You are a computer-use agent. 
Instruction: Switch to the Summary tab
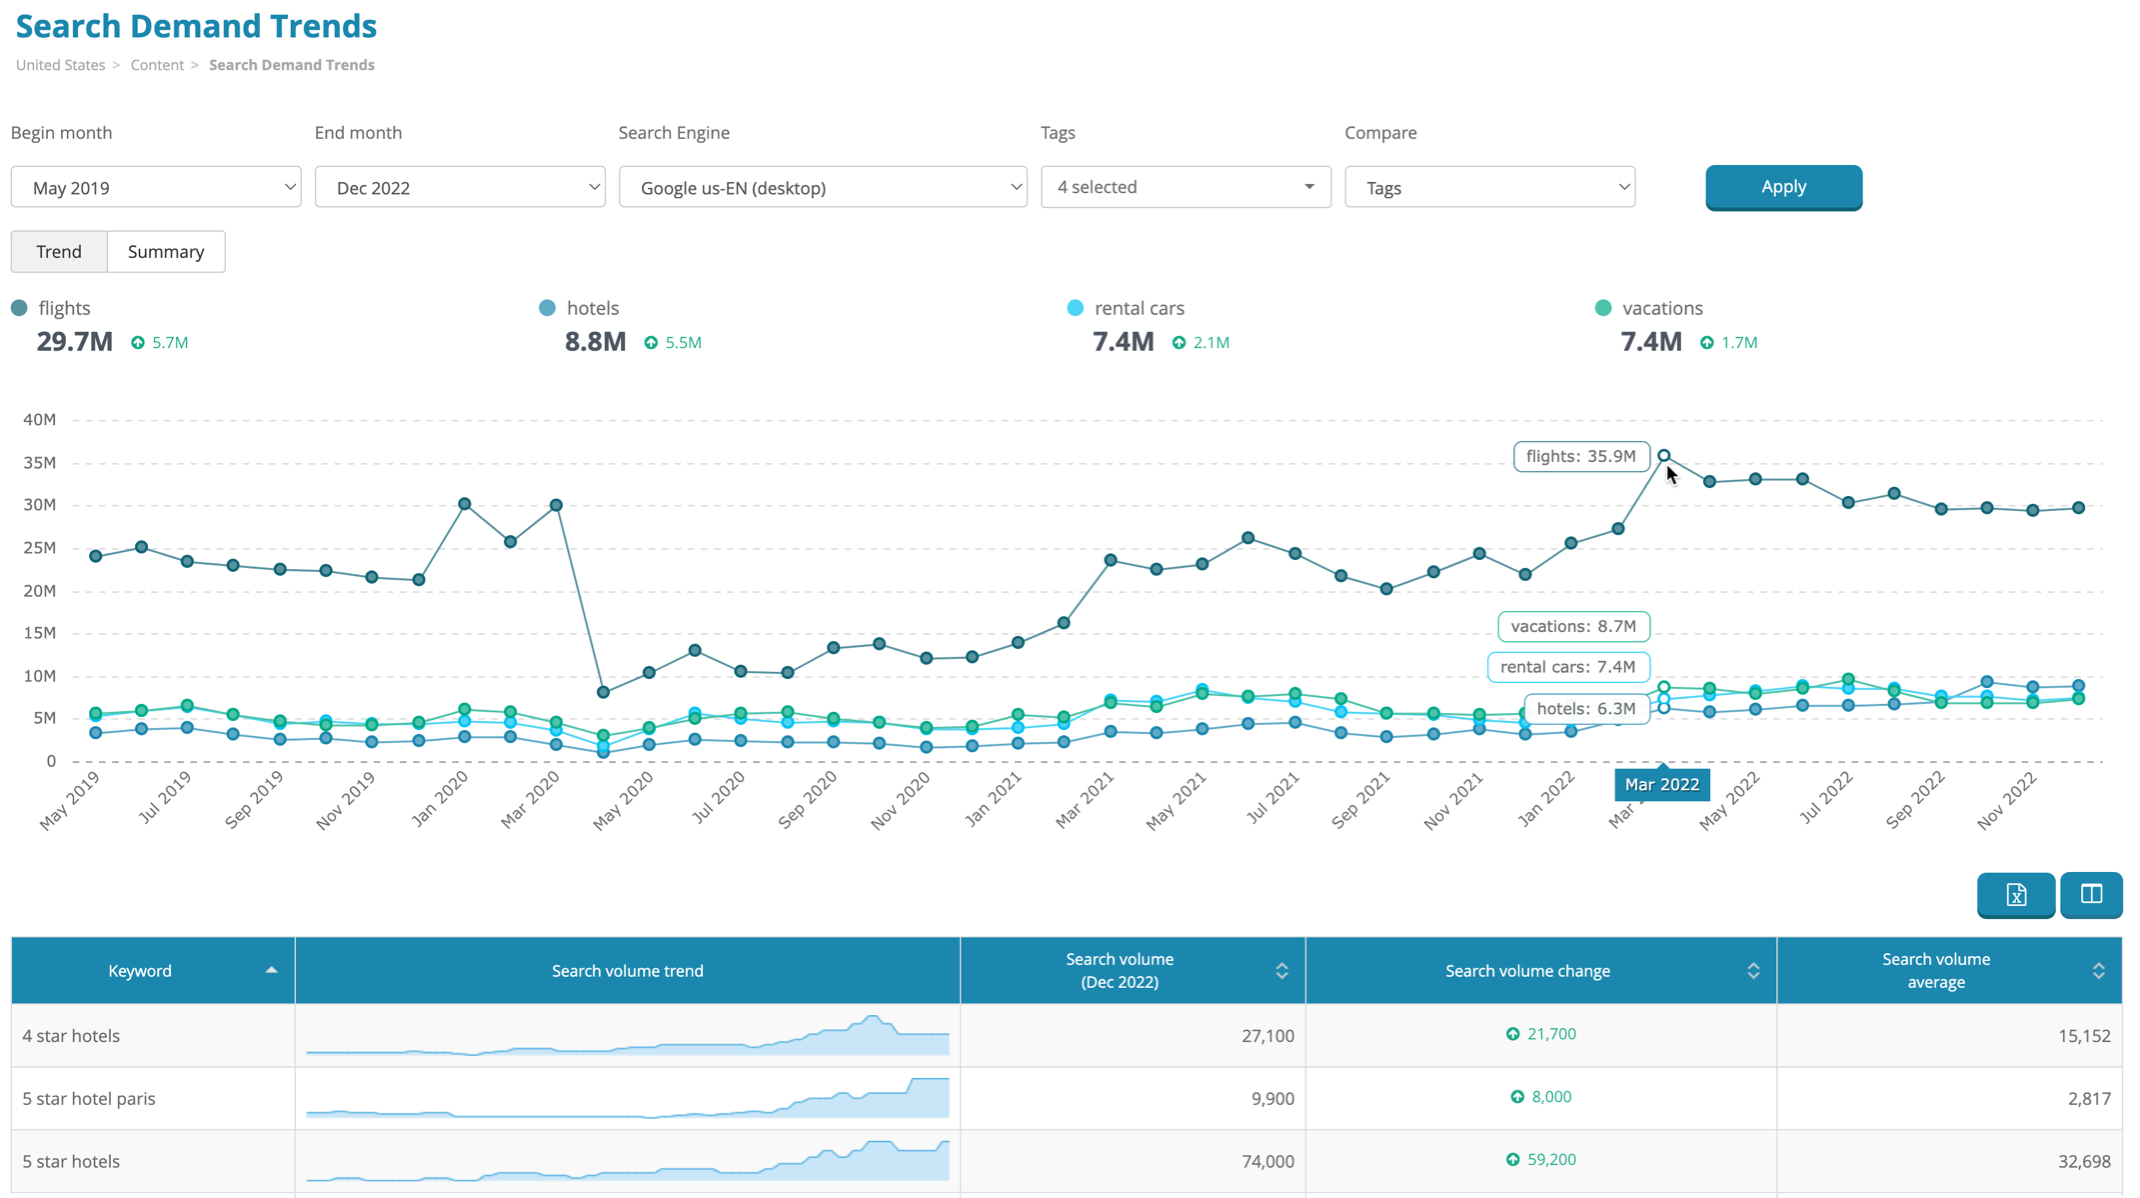166,251
